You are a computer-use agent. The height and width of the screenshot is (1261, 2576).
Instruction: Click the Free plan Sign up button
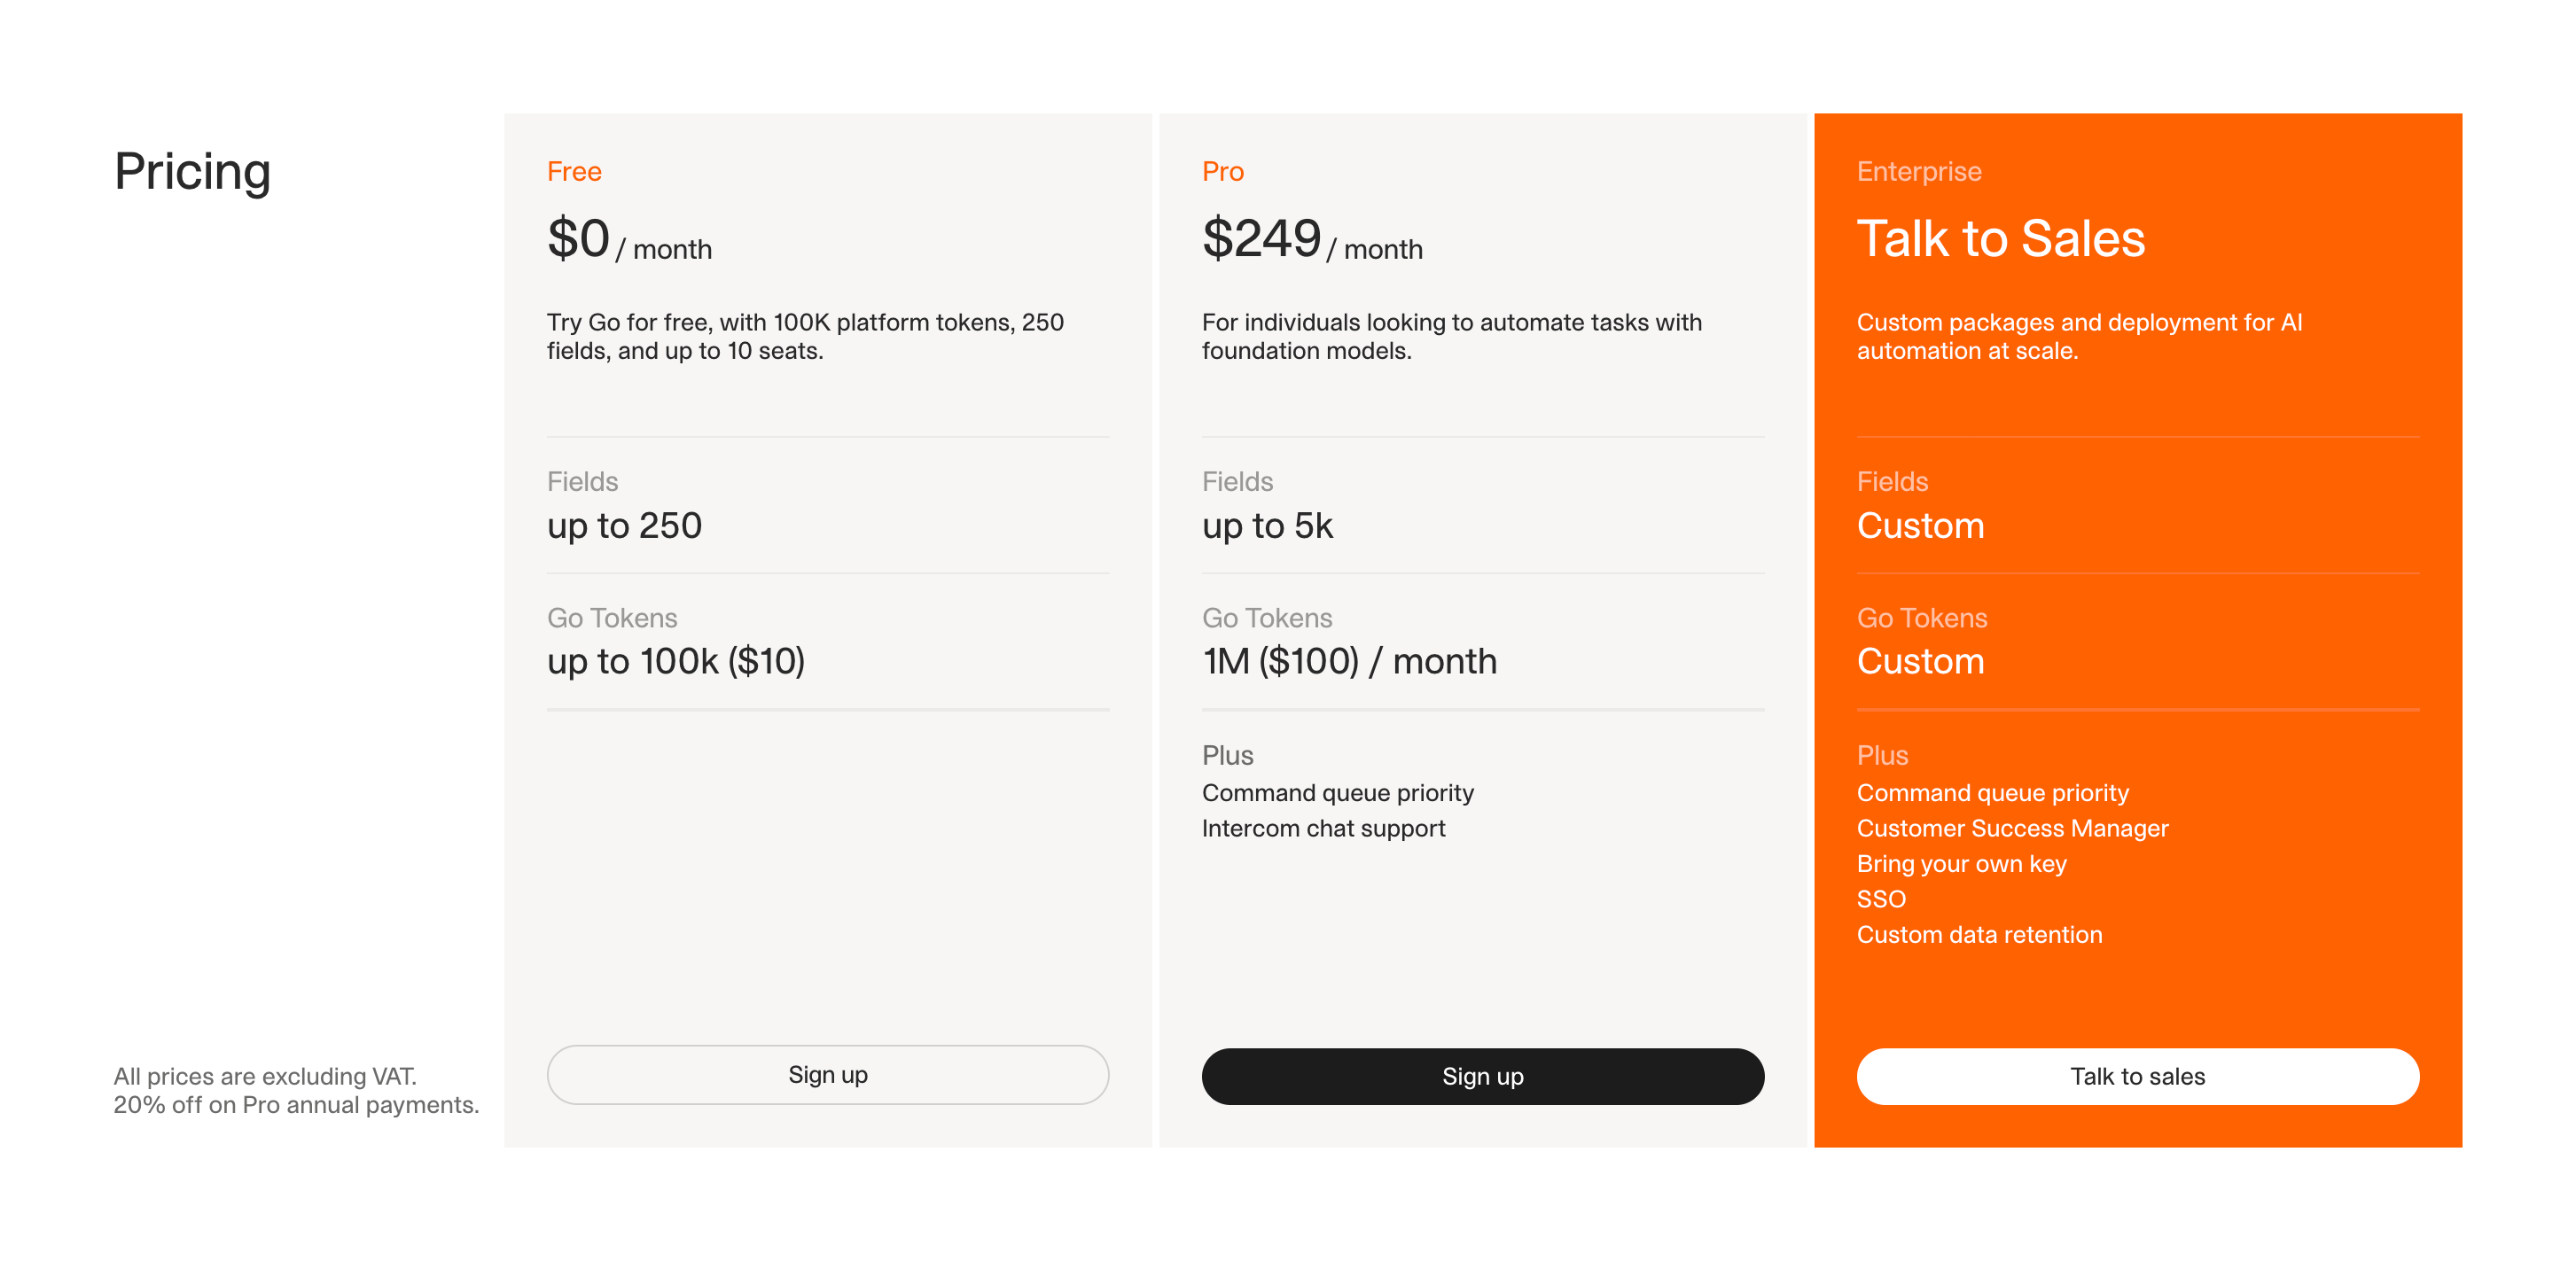click(x=827, y=1075)
